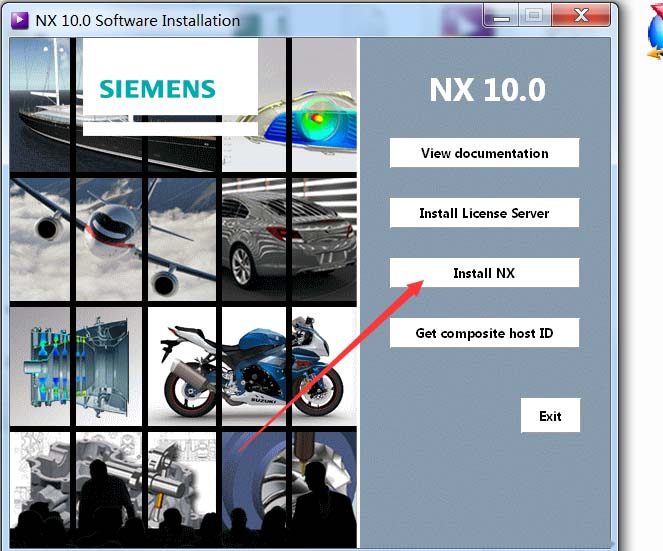Viewport: 663px width, 551px height.
Task: Click the NX 10.0 heading text
Action: [x=488, y=90]
